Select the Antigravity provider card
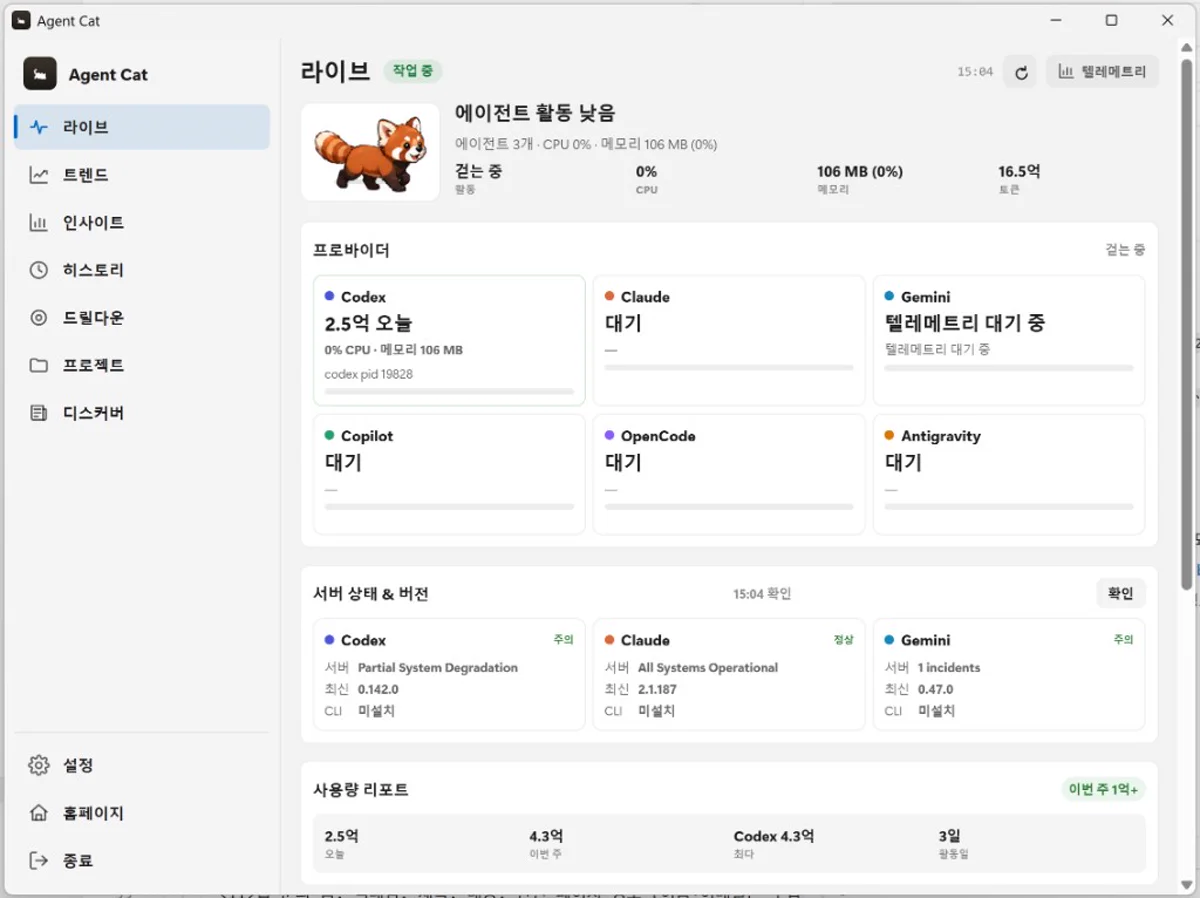 point(1009,475)
